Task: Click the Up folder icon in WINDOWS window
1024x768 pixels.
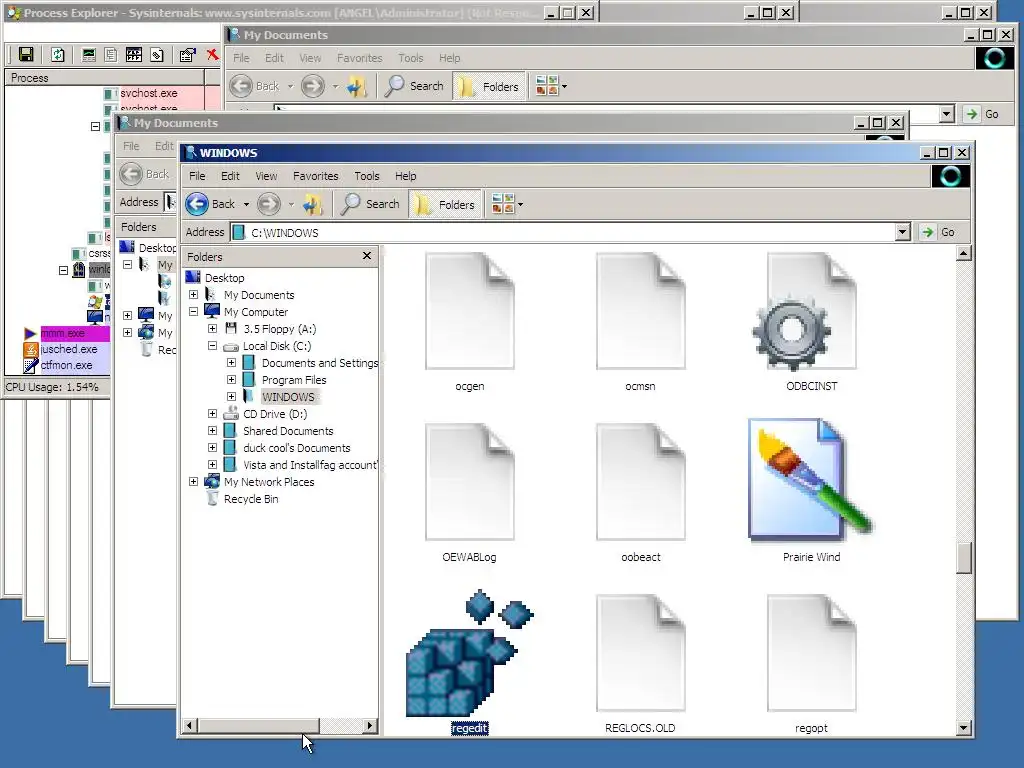Action: pyautogui.click(x=313, y=204)
